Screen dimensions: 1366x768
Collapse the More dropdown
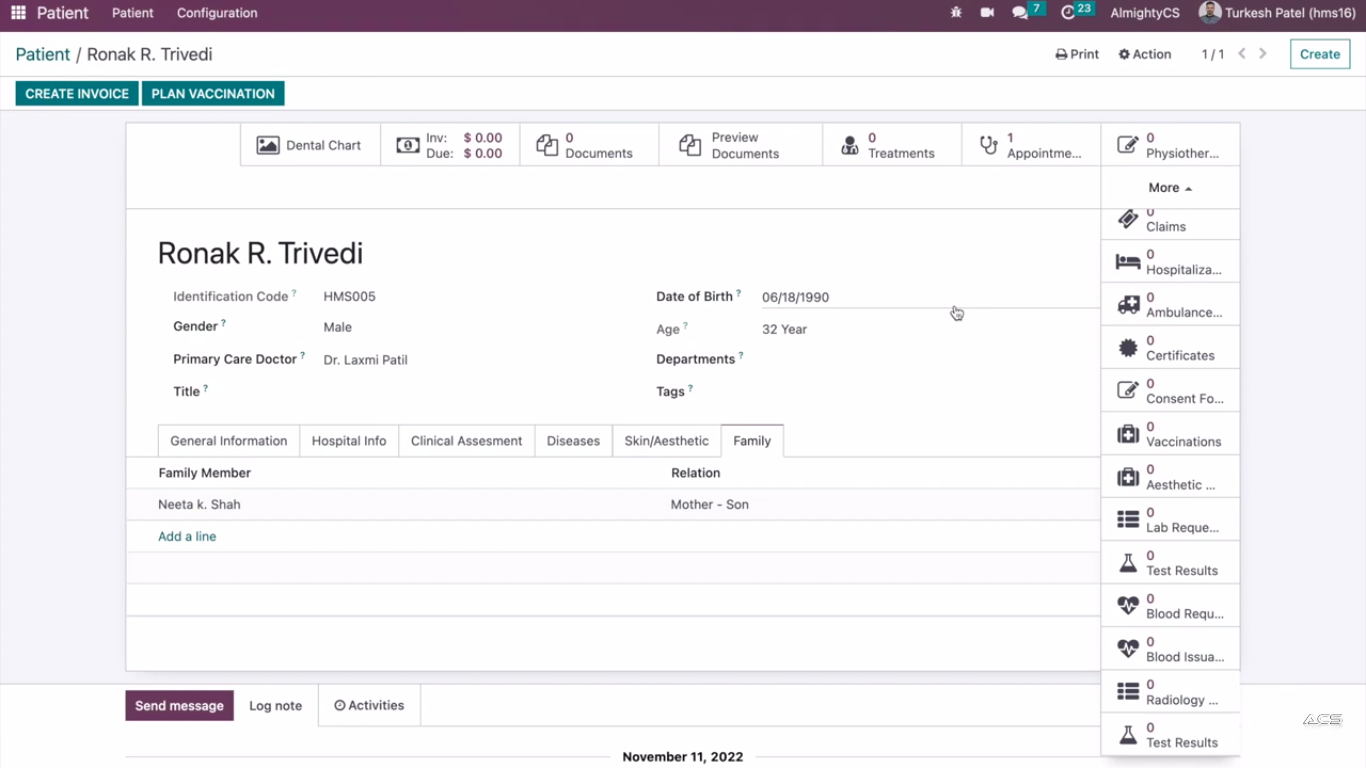1169,188
